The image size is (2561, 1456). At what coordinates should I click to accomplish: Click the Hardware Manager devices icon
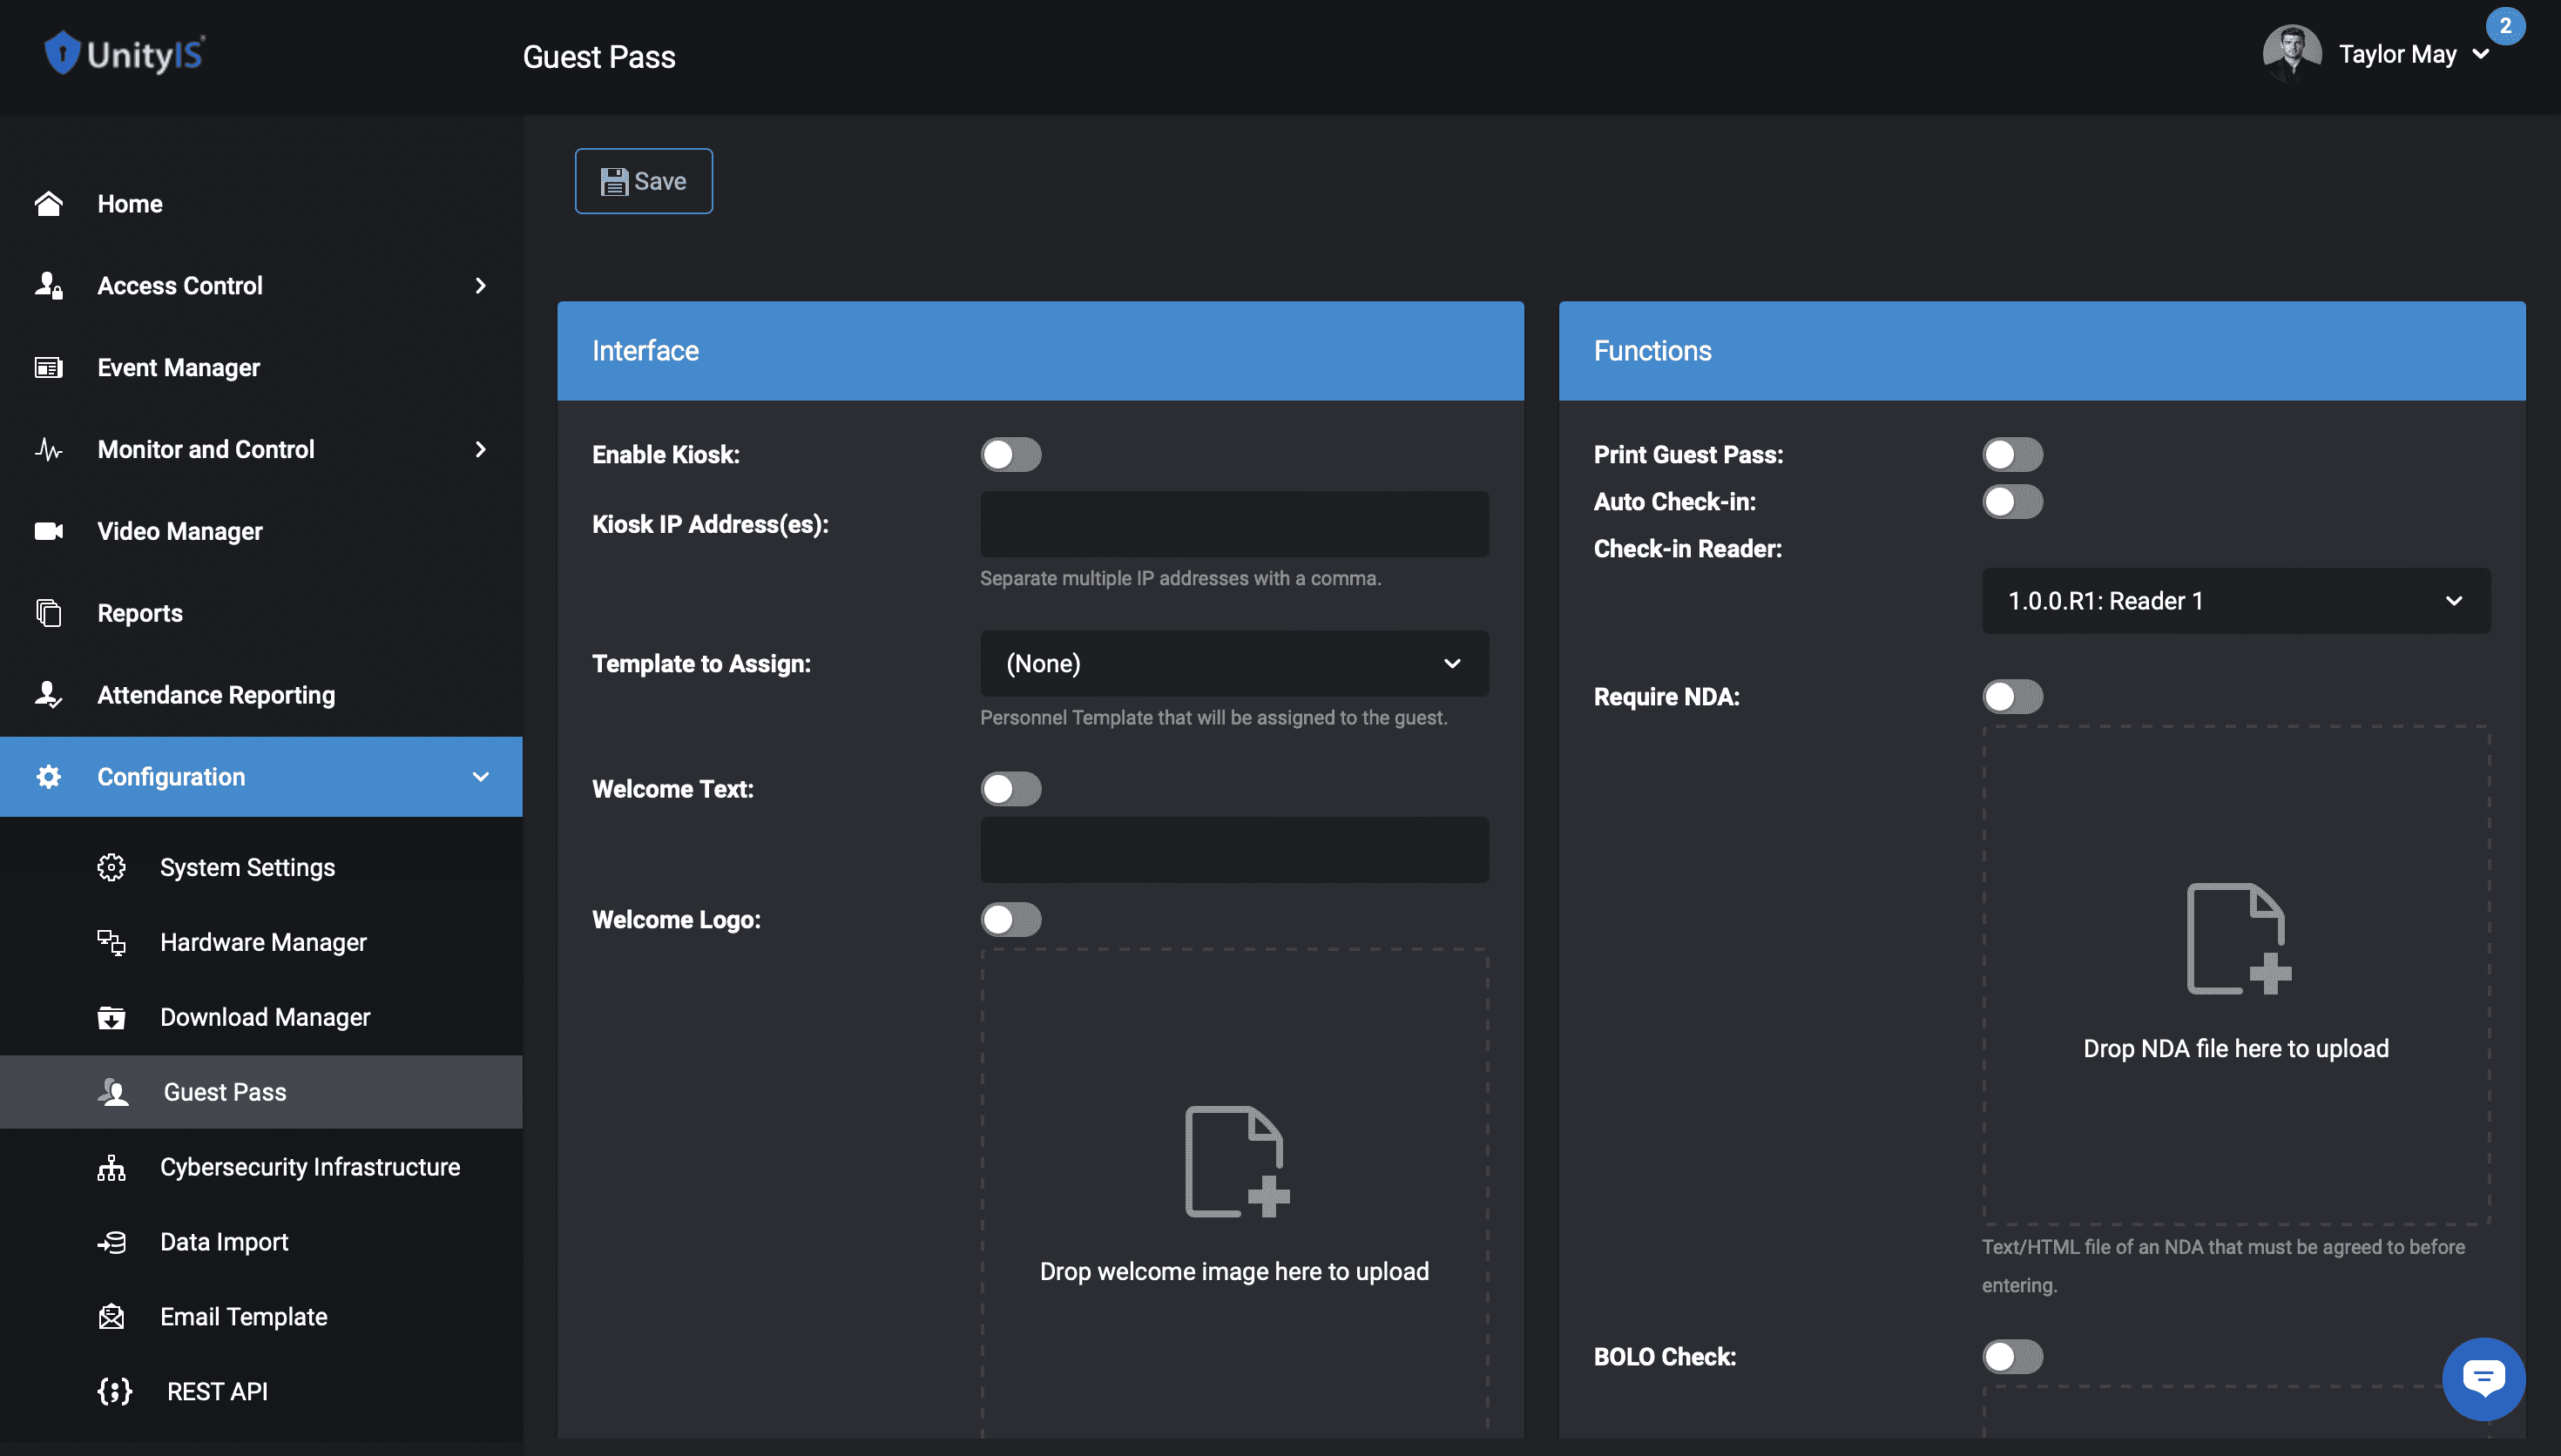click(x=111, y=942)
